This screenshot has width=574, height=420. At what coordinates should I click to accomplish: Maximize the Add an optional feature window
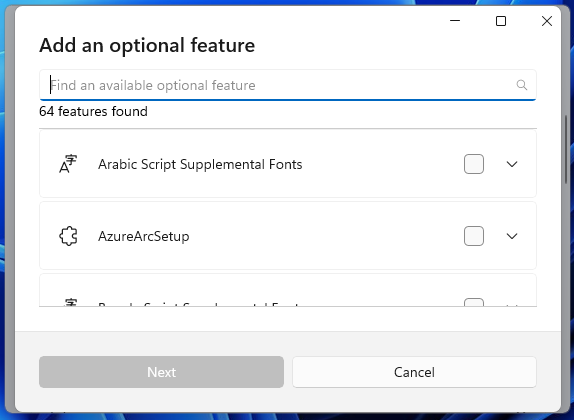[x=501, y=21]
